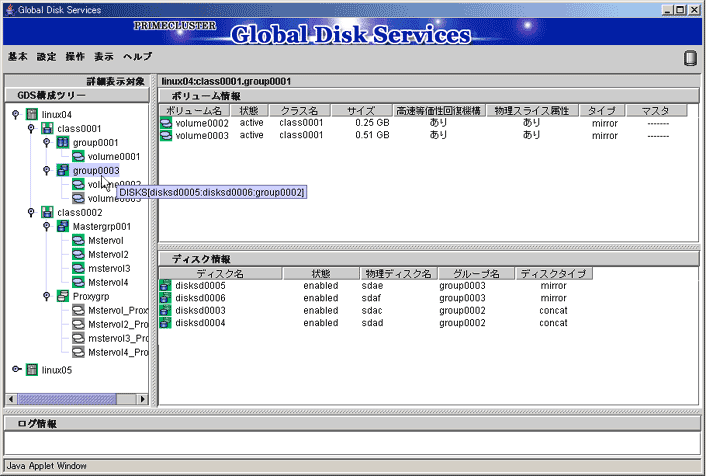Click disksd0005 disk icon

pos(165,286)
